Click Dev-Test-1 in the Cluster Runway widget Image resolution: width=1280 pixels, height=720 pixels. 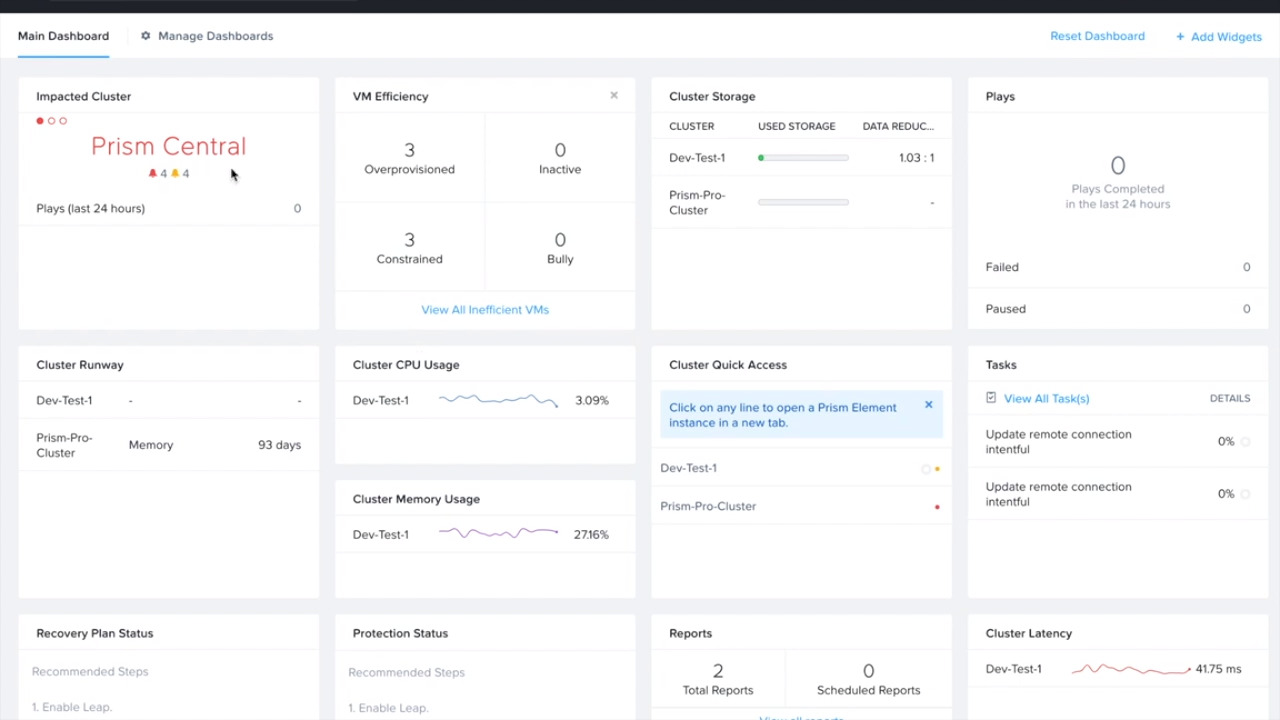pyautogui.click(x=64, y=400)
